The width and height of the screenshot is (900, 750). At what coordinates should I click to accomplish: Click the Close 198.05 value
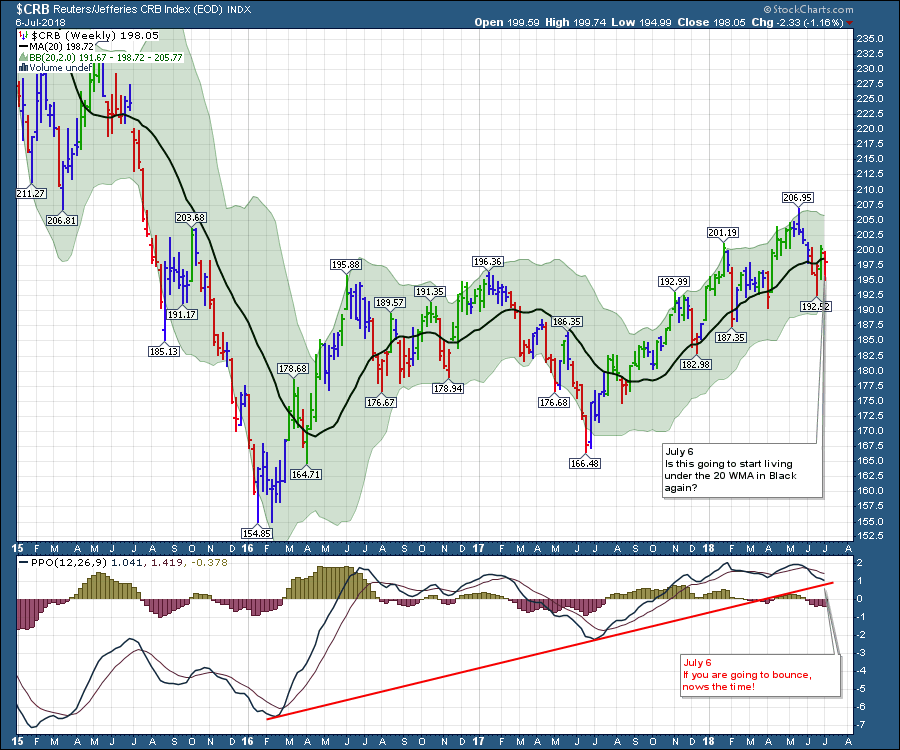(712, 22)
